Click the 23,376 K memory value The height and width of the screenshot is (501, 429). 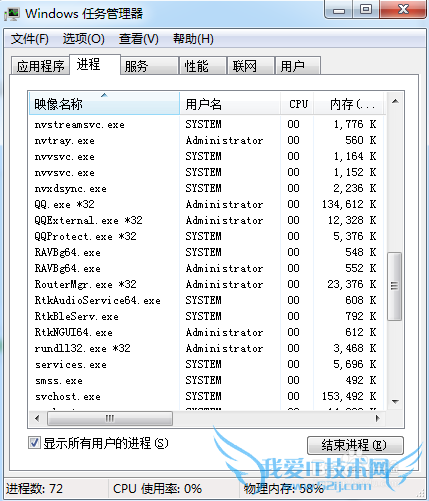352,284
